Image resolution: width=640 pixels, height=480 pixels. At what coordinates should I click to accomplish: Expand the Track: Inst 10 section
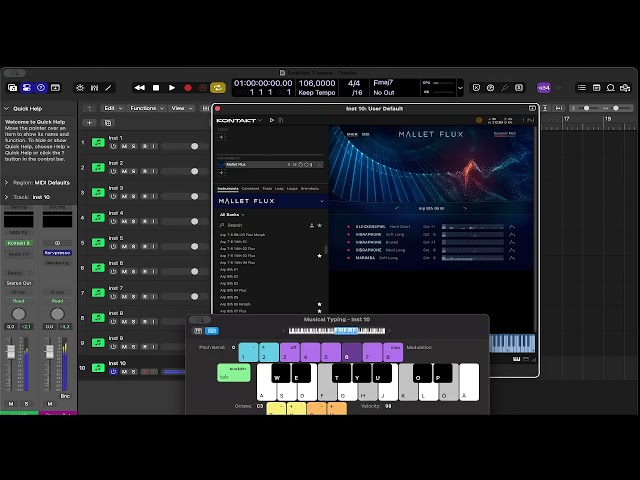pos(7,197)
